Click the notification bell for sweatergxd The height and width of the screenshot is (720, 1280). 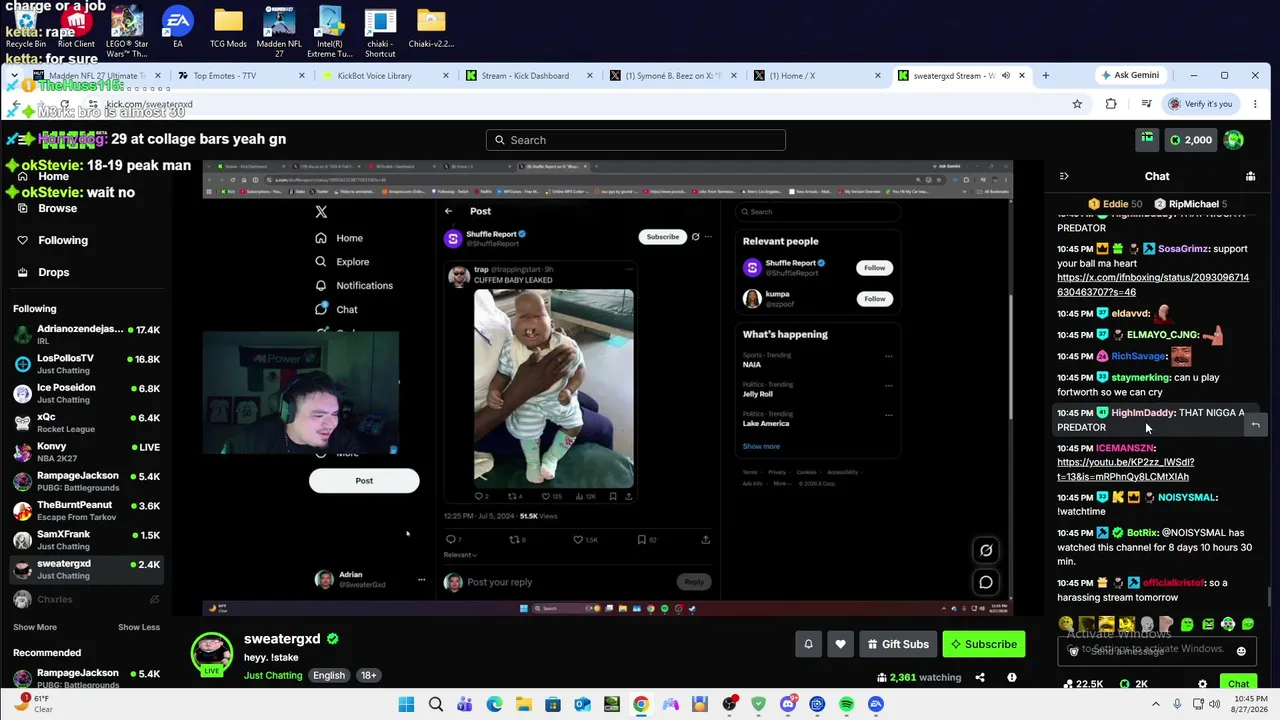pos(809,644)
